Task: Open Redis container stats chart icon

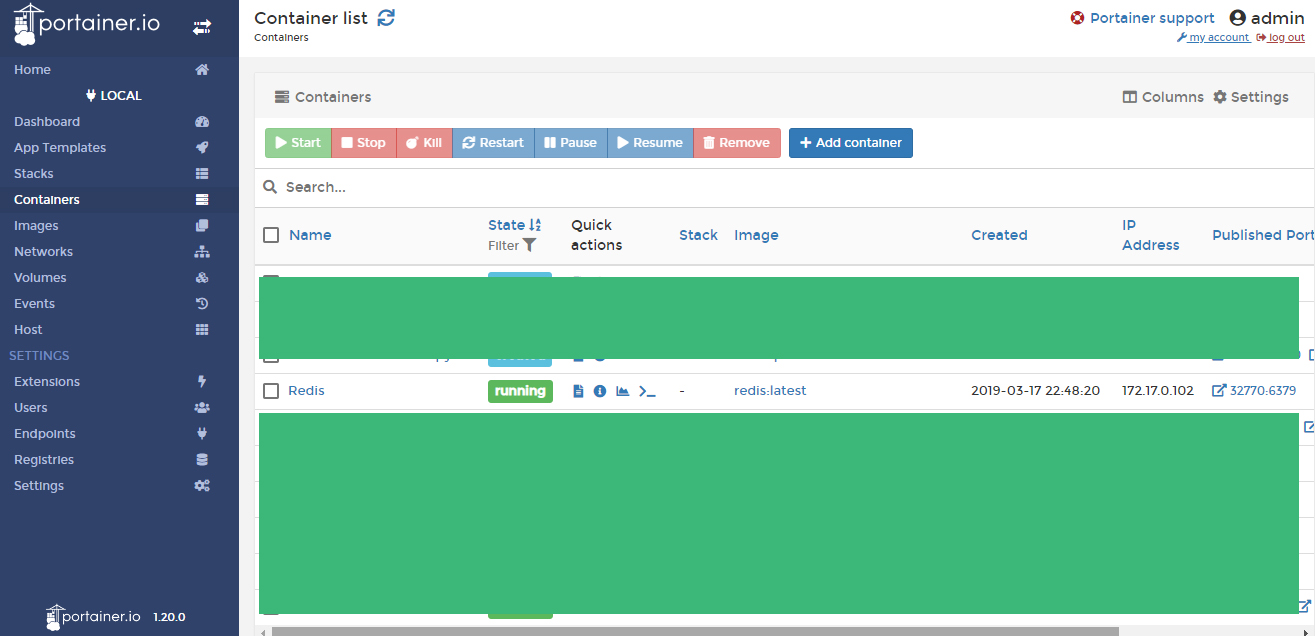Action: [x=622, y=391]
